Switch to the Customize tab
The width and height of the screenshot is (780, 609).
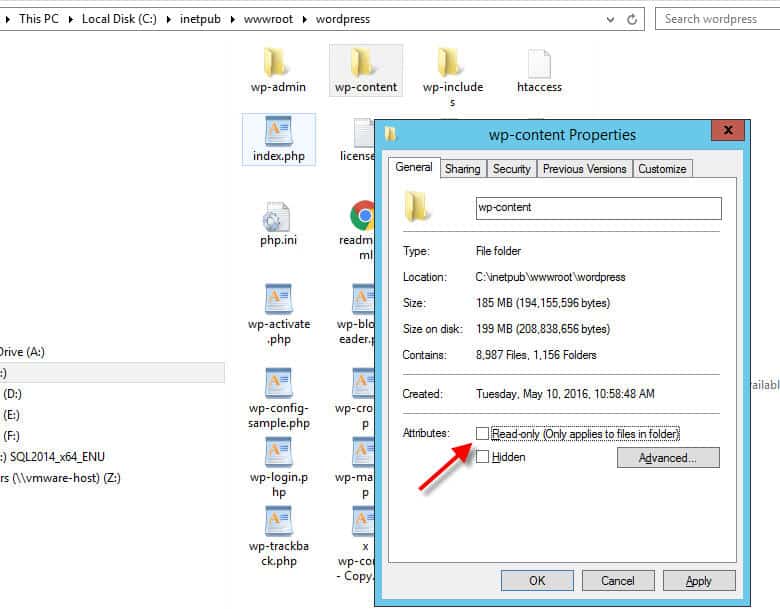point(662,169)
